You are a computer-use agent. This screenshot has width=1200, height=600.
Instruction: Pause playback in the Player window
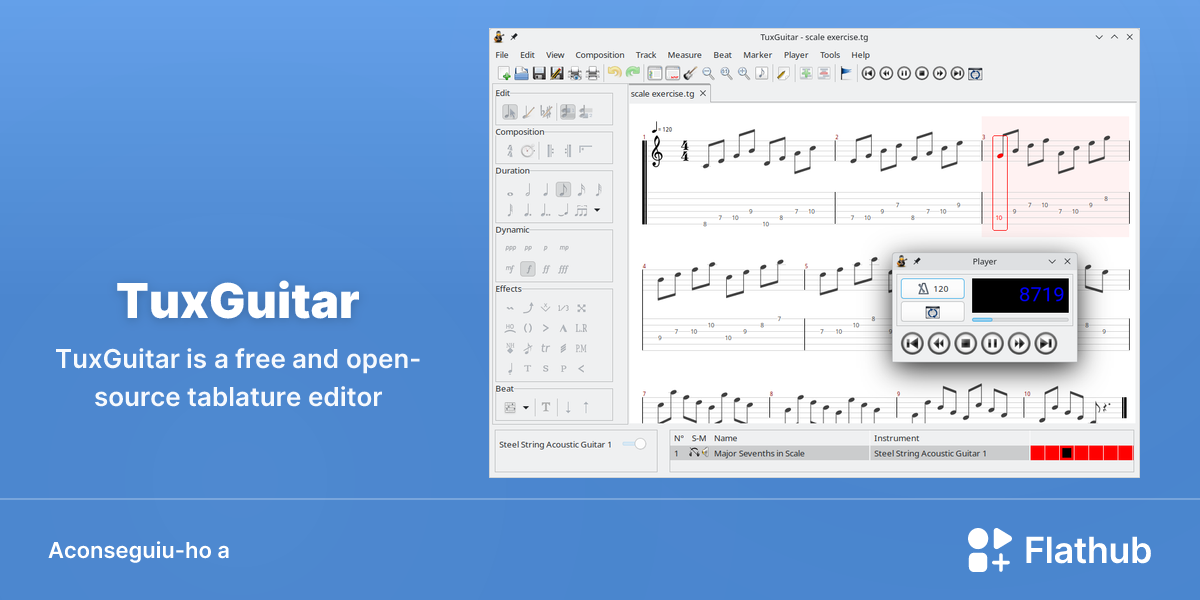(992, 344)
